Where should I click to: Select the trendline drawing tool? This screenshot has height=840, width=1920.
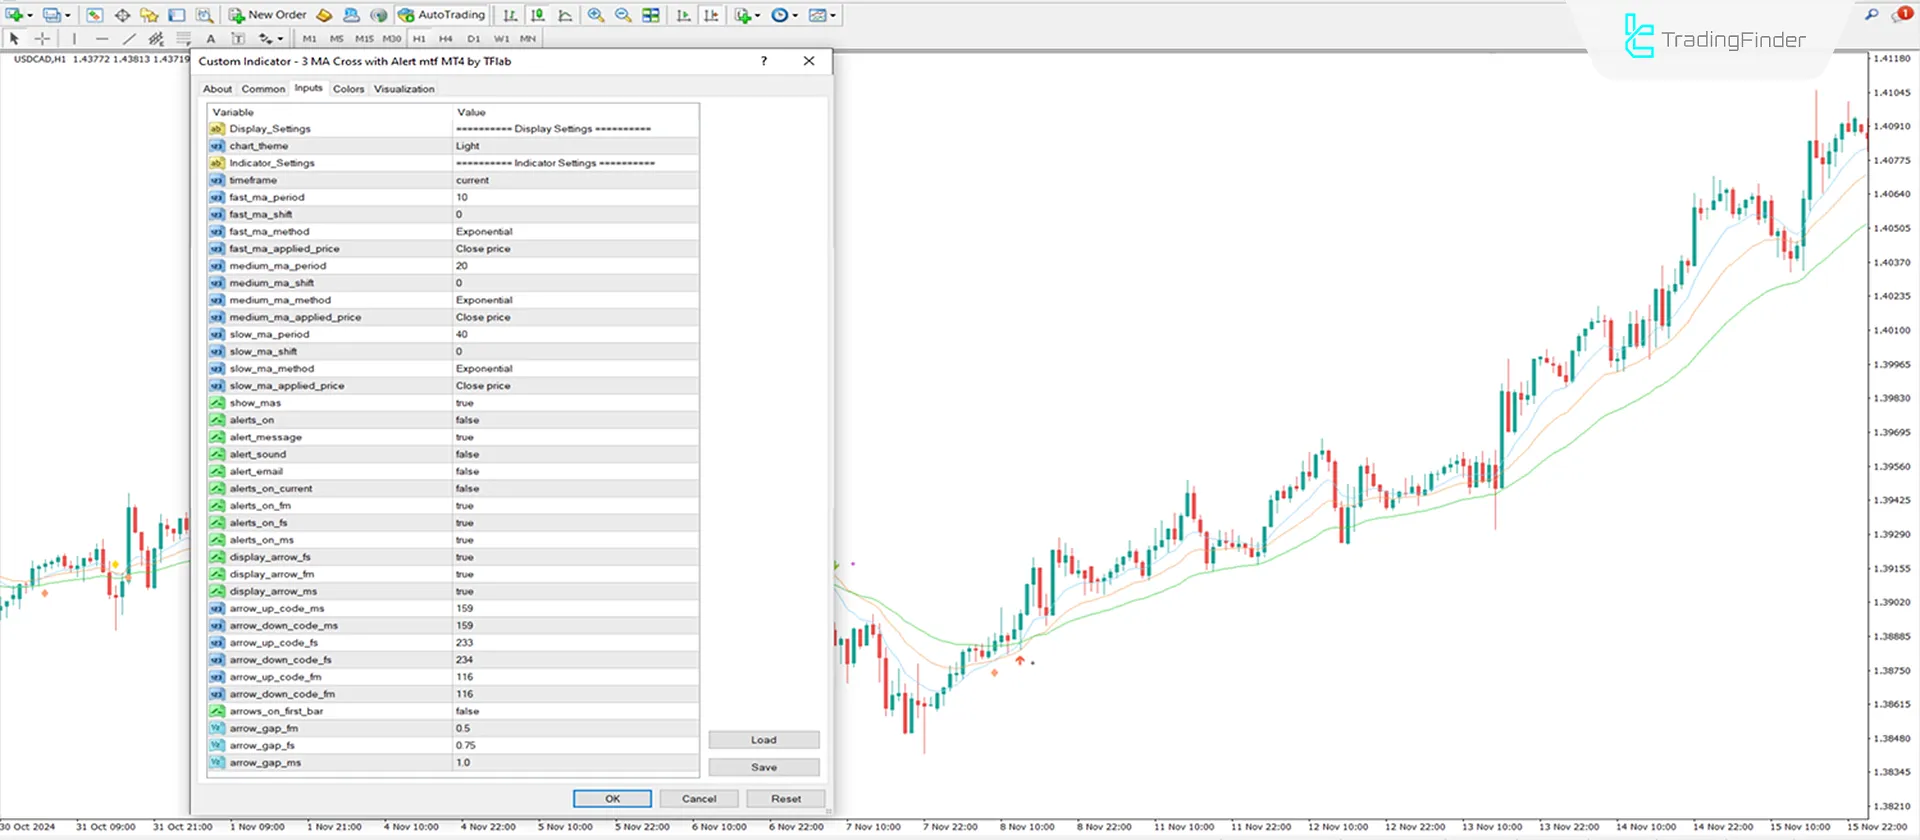129,39
